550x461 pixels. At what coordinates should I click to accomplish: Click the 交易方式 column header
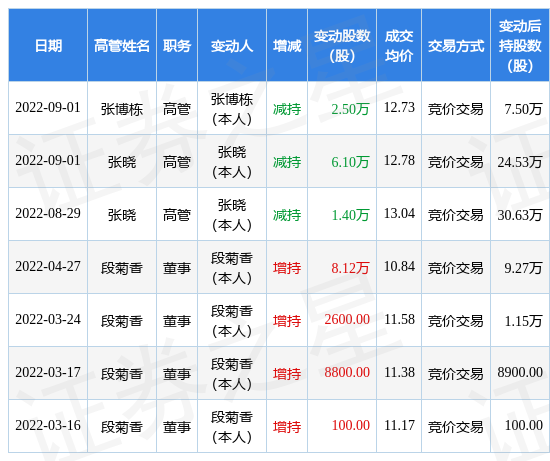click(x=456, y=46)
